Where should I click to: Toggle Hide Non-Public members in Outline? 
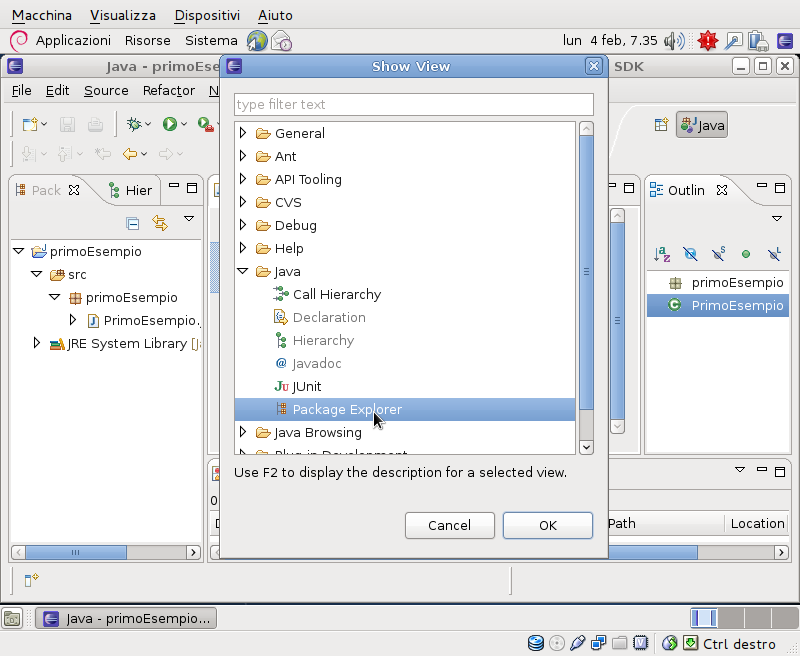tap(746, 254)
